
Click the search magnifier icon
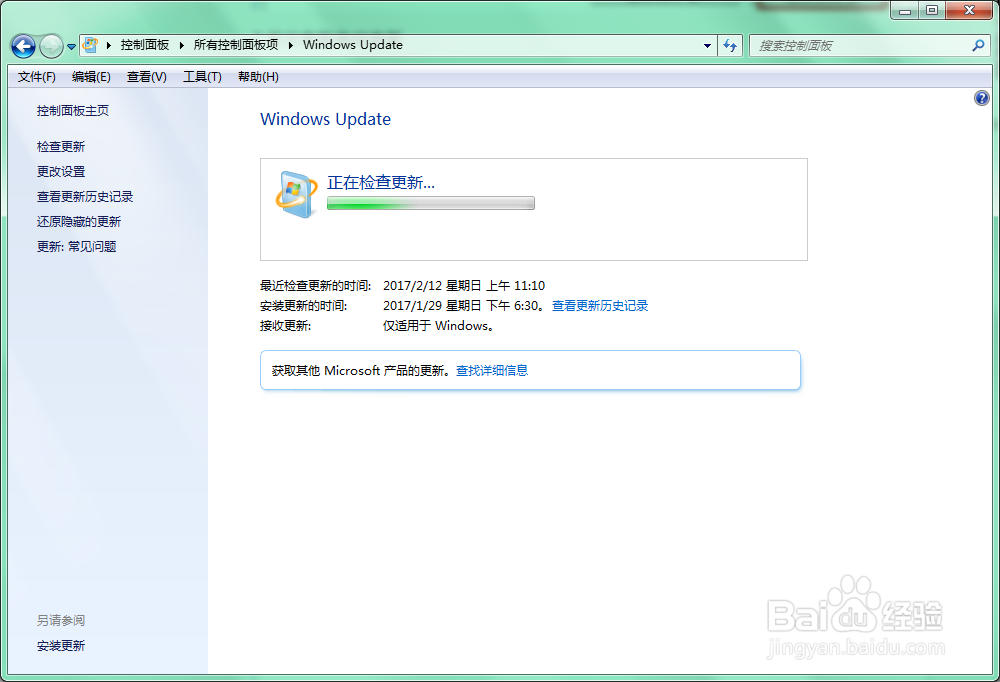click(x=978, y=45)
